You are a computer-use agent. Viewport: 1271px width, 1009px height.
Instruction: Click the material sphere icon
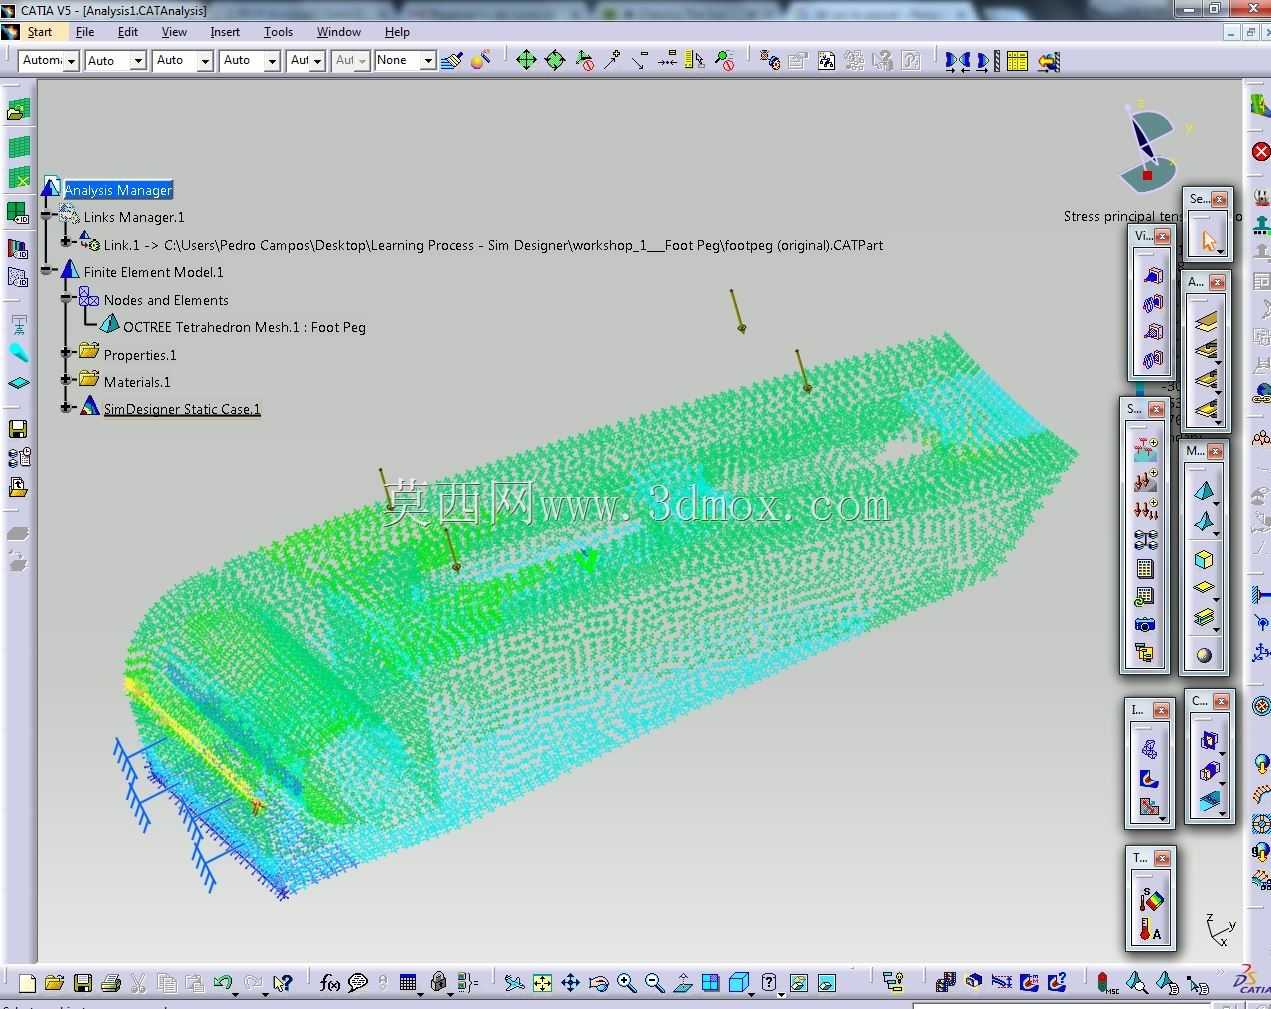[x=1204, y=656]
